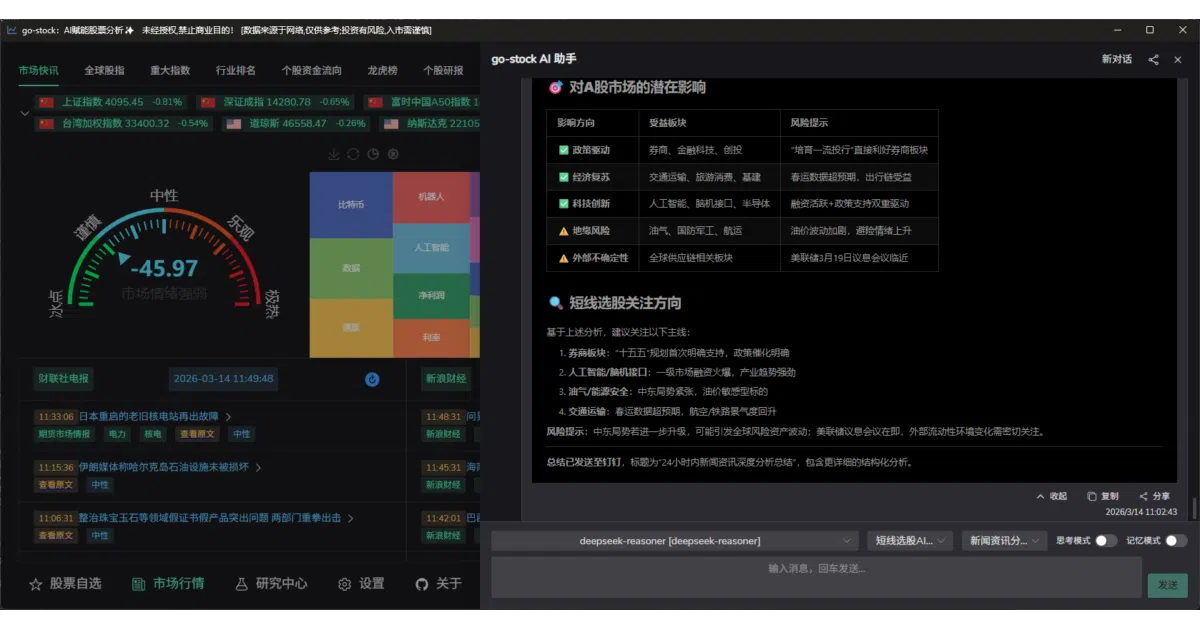The height and width of the screenshot is (630, 1200).
Task: Click the market sentiment gauge value -45.97
Action: click(164, 268)
